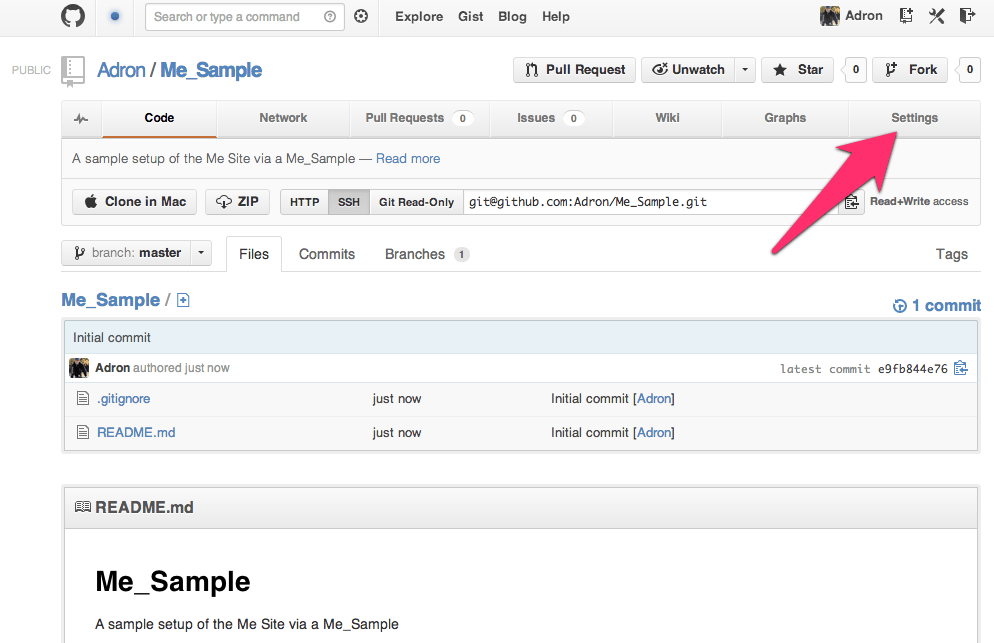The image size is (994, 643).
Task: Click the latest commit e9fb844e76 hash
Action: pos(912,369)
